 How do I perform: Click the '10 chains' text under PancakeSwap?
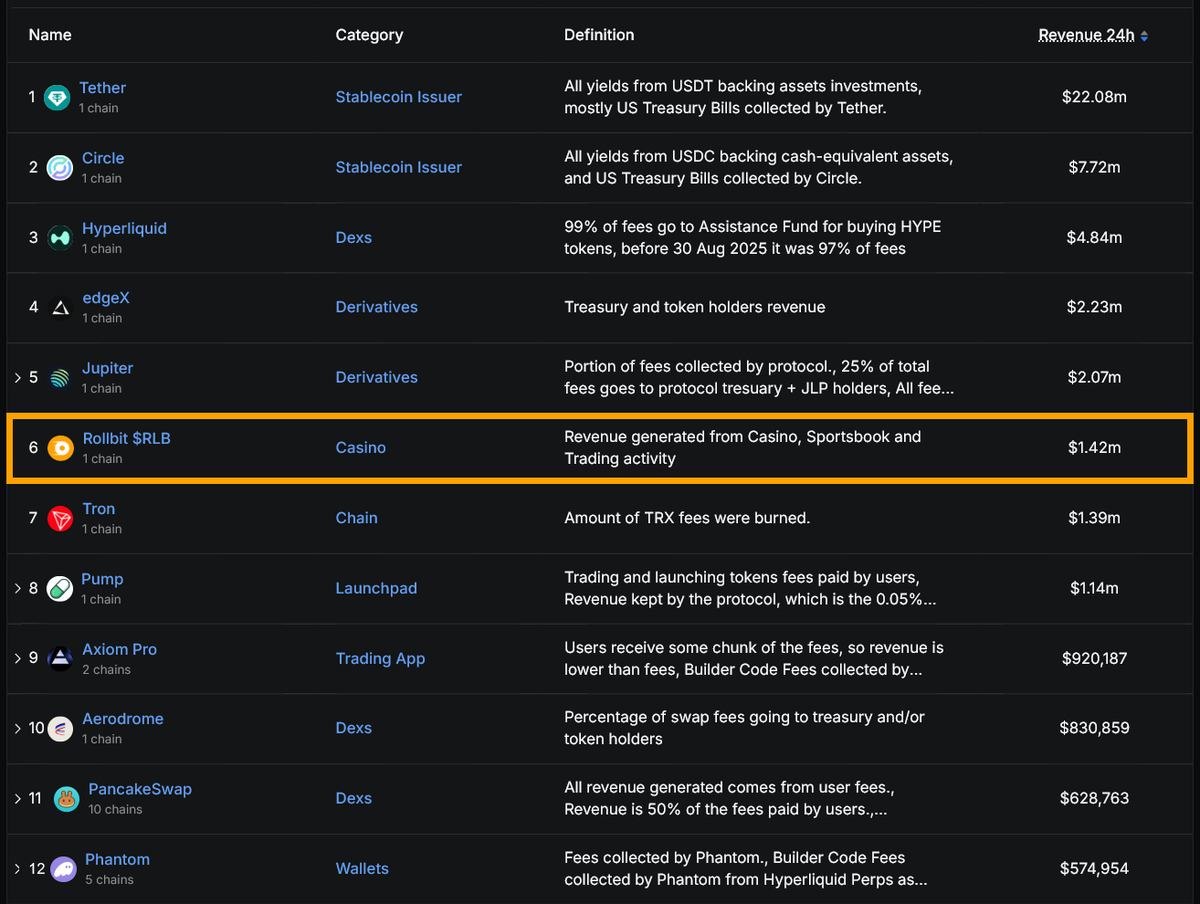point(115,809)
